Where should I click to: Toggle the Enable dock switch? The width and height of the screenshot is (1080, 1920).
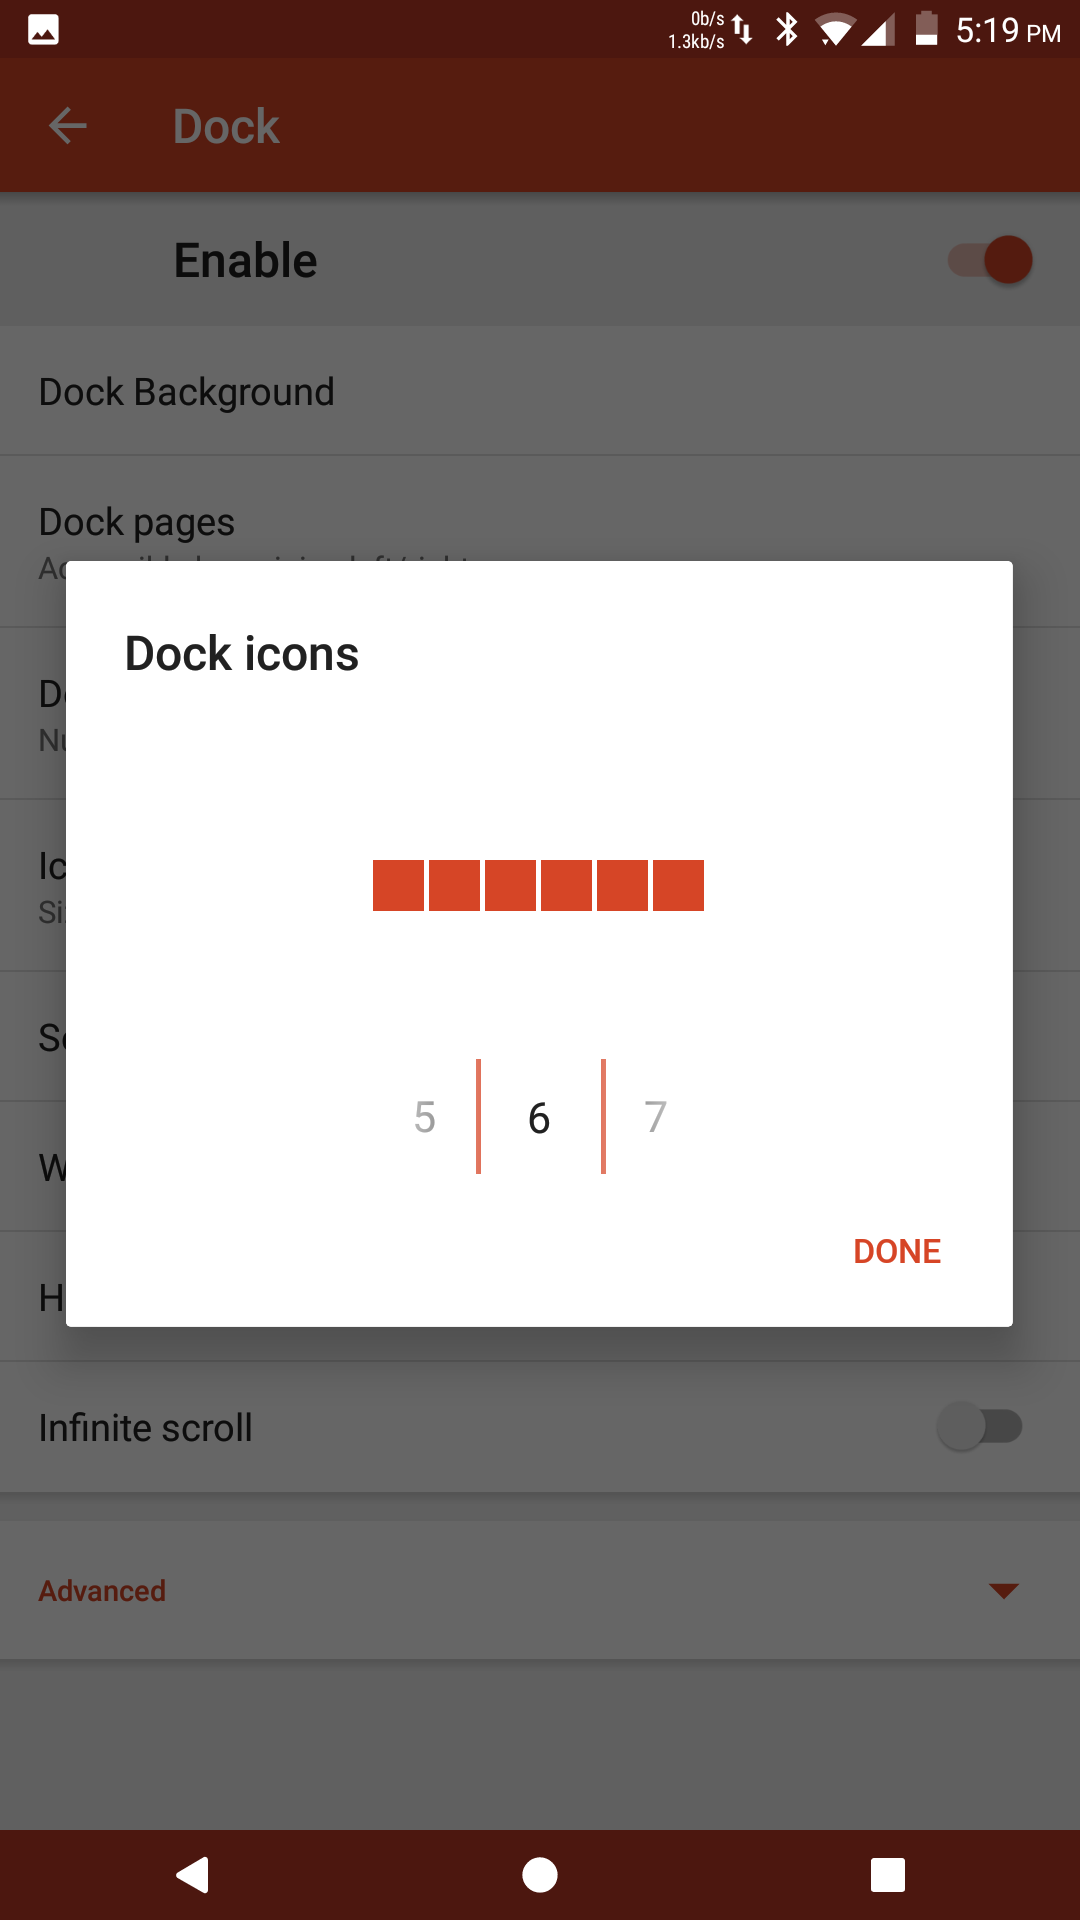click(x=990, y=260)
